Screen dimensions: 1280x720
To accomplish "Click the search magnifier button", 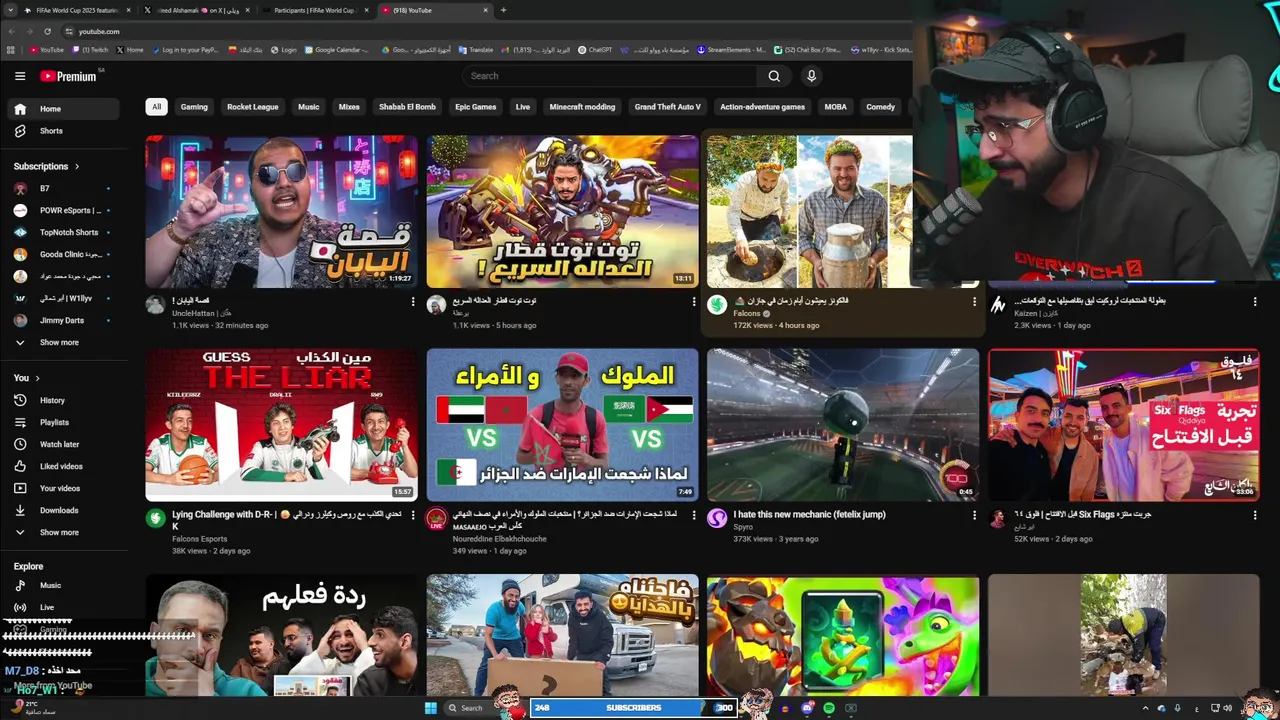I will 774,76.
